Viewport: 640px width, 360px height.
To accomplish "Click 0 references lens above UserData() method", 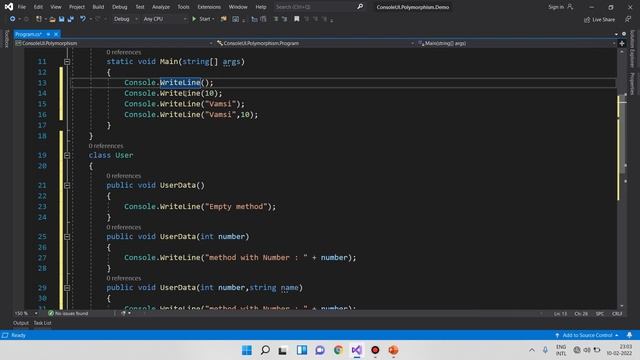I will coord(124,176).
